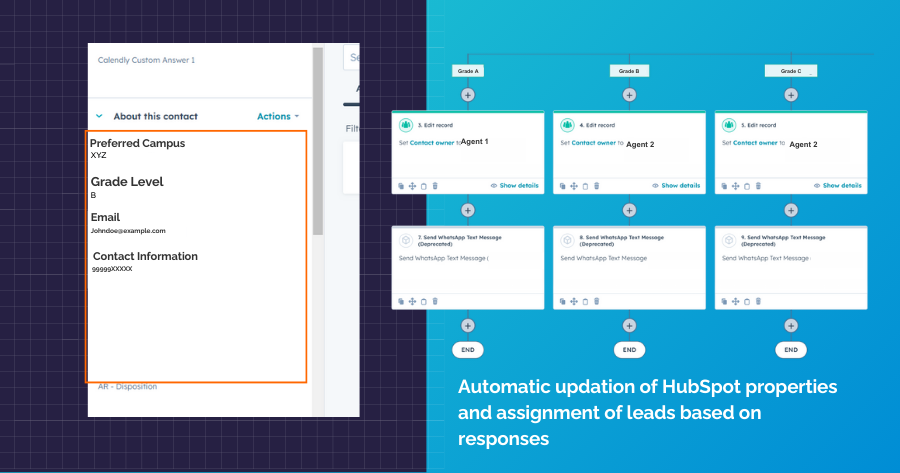Viewport: 900px width, 473px height.
Task: Open Contact owner link in step 3 card
Action: pos(432,143)
